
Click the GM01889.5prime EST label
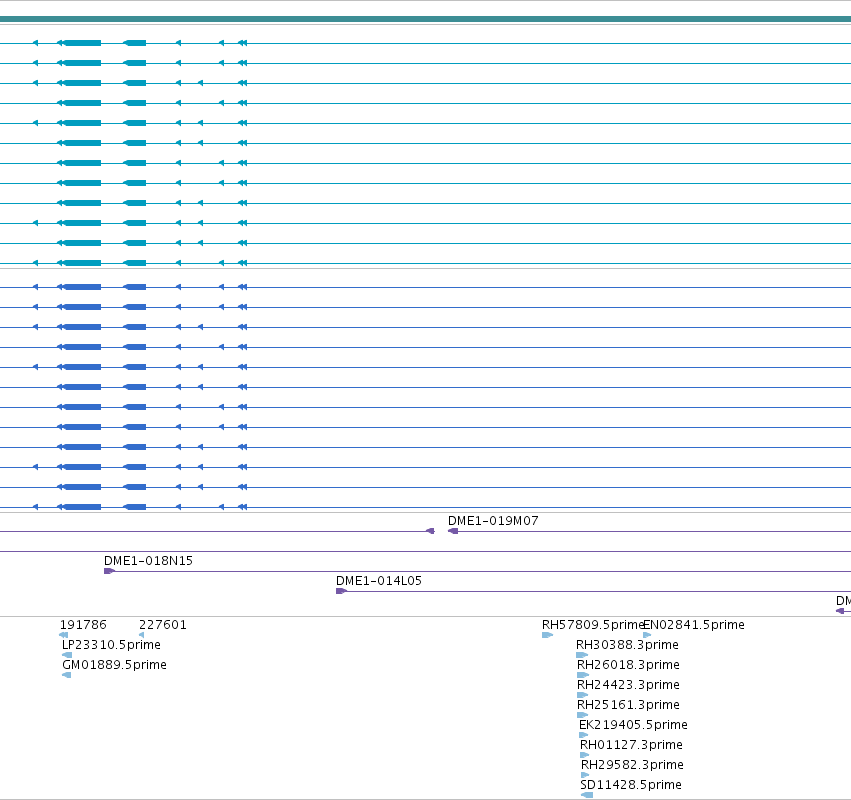click(114, 665)
